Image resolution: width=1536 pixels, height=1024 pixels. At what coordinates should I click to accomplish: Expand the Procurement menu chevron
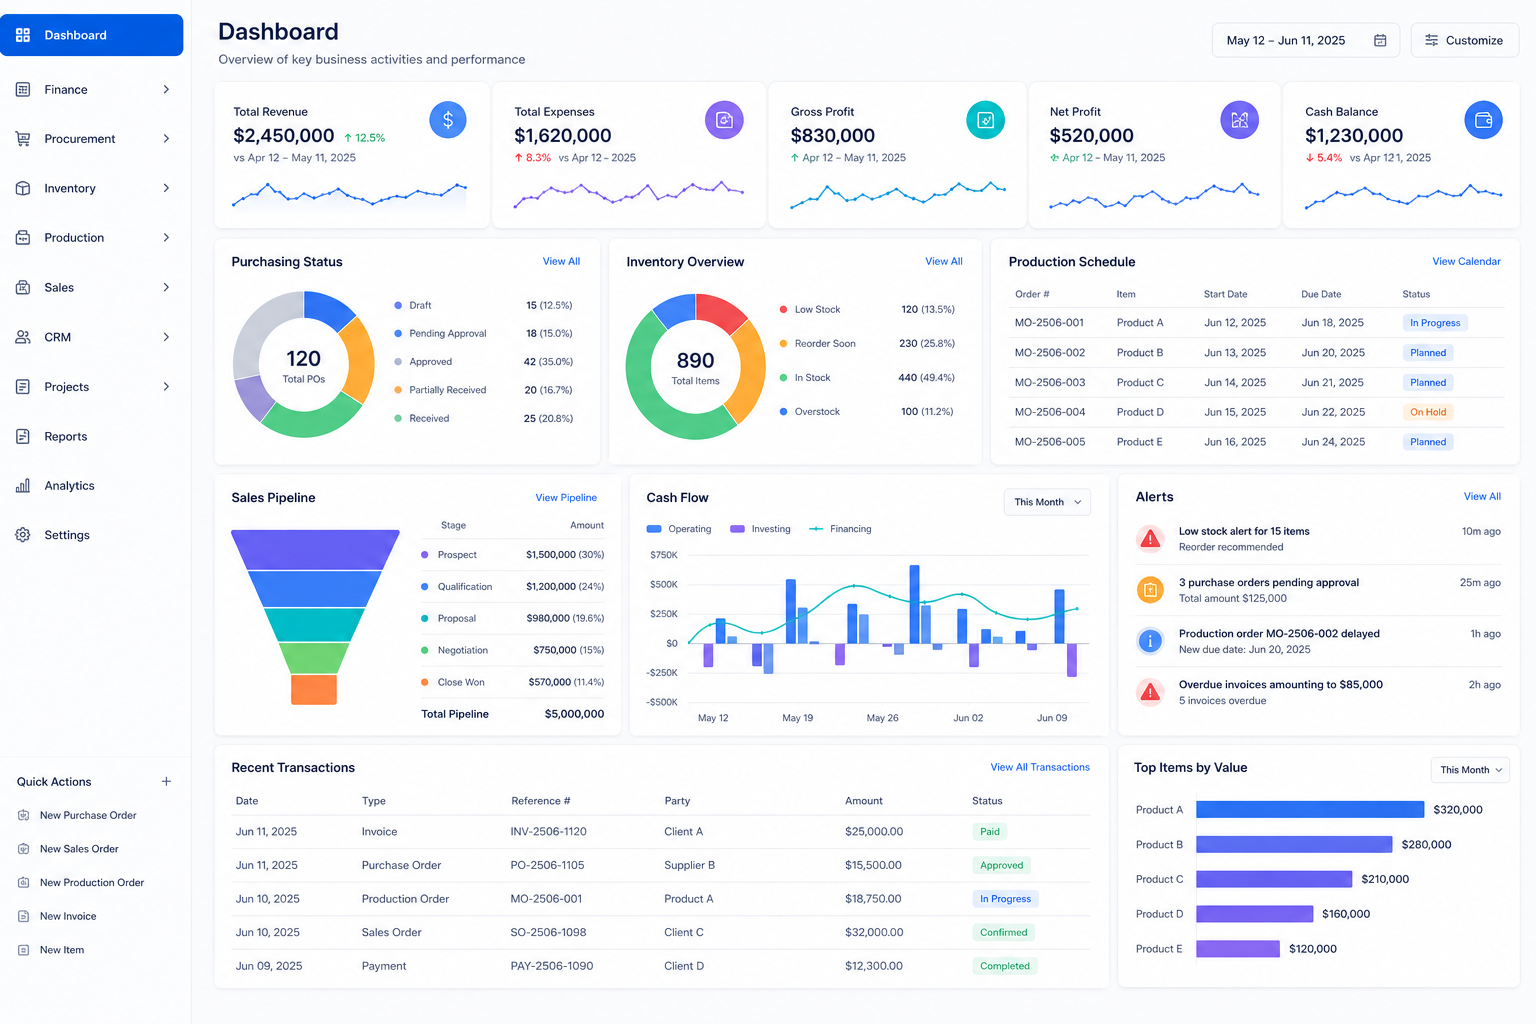166,139
